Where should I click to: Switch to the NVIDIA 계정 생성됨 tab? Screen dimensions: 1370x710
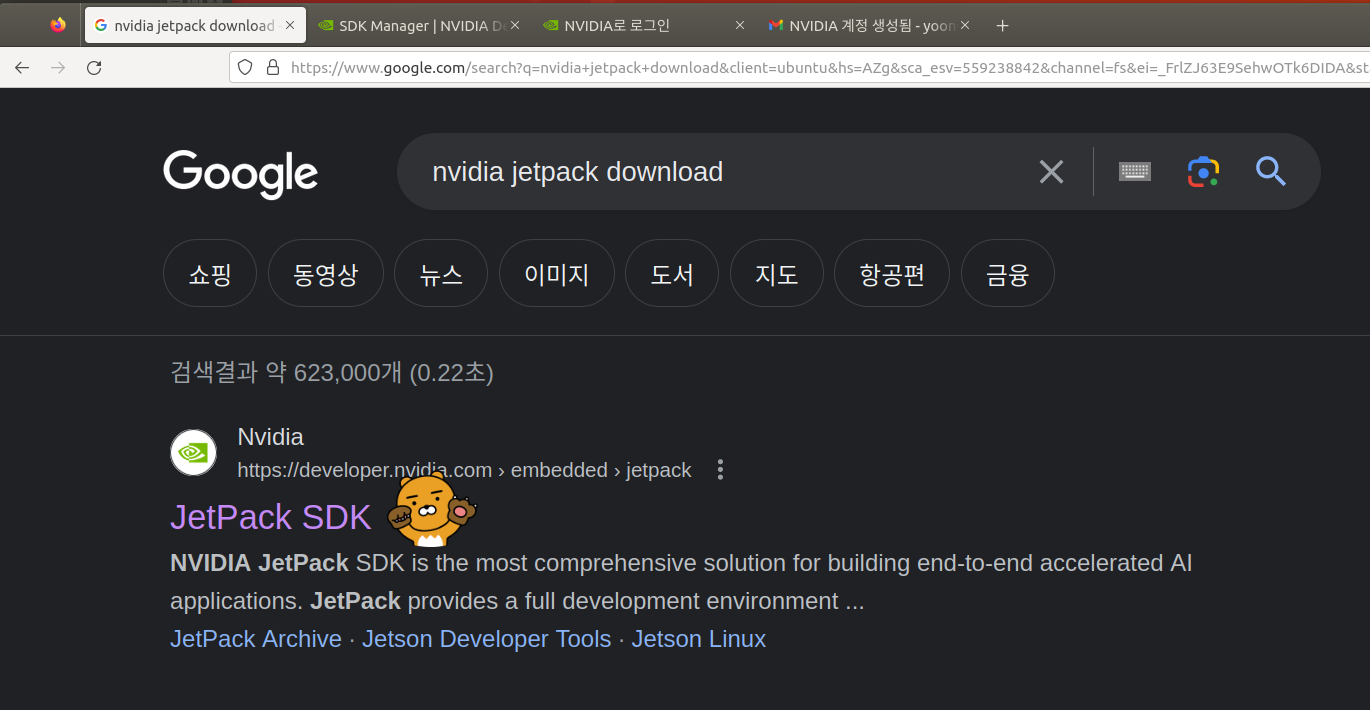pos(870,26)
